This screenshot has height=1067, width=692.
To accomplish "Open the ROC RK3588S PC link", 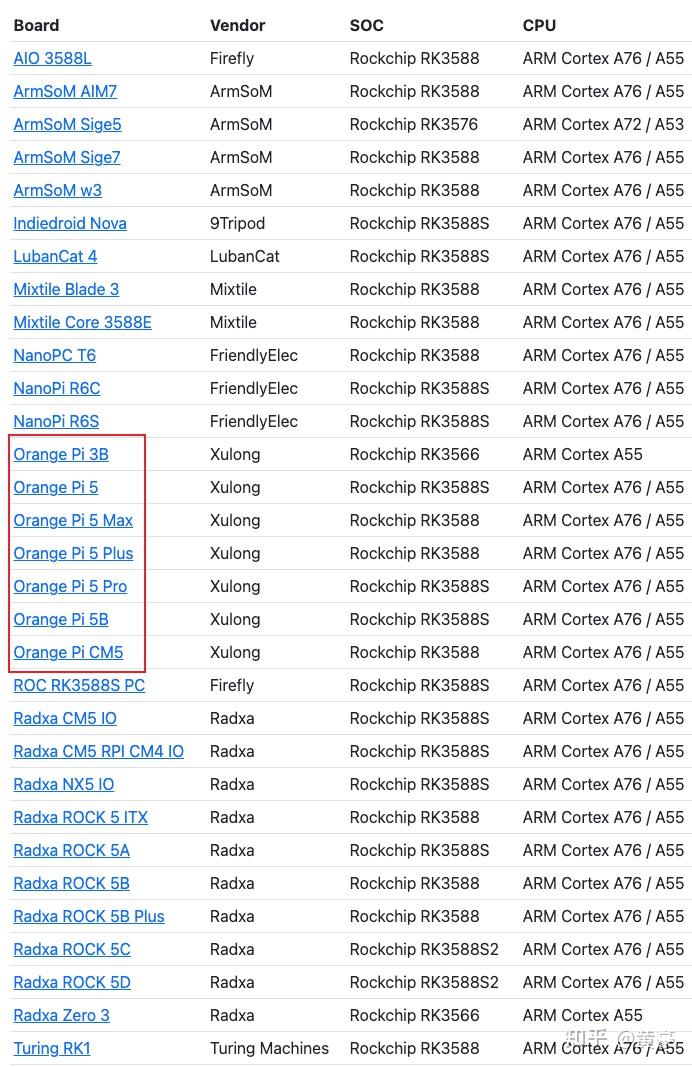I will click(79, 685).
